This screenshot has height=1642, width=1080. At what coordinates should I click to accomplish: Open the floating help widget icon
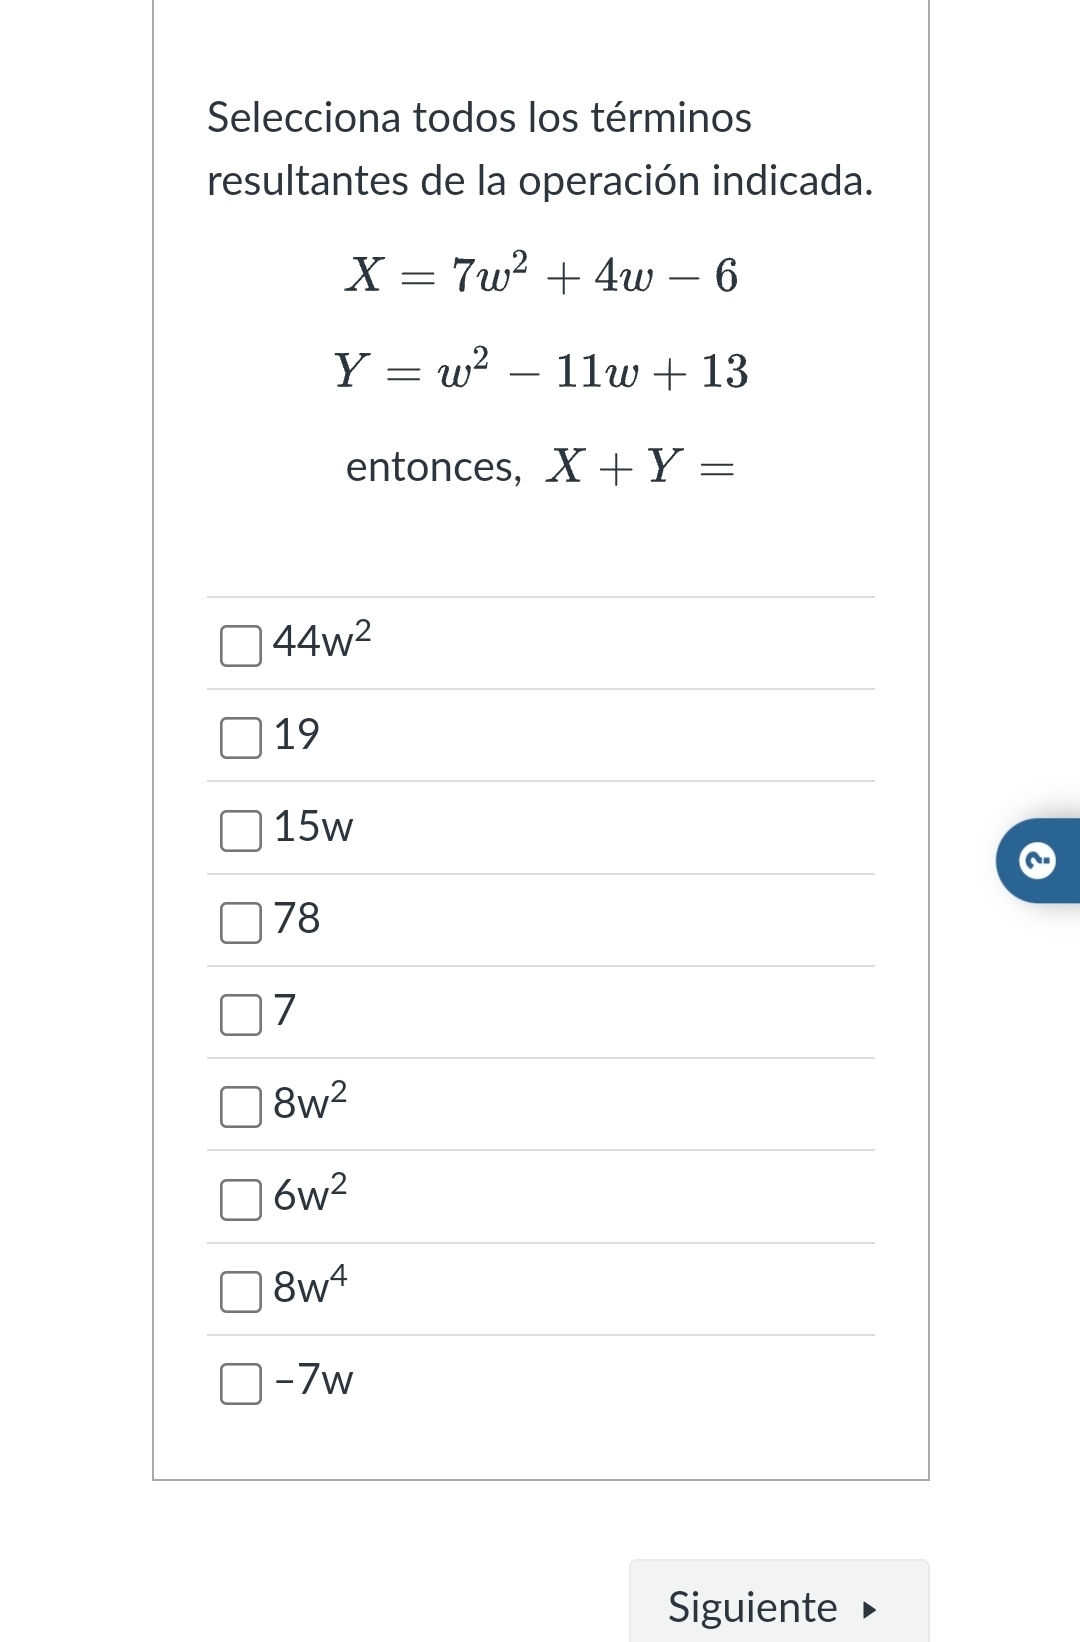[x=1038, y=860]
